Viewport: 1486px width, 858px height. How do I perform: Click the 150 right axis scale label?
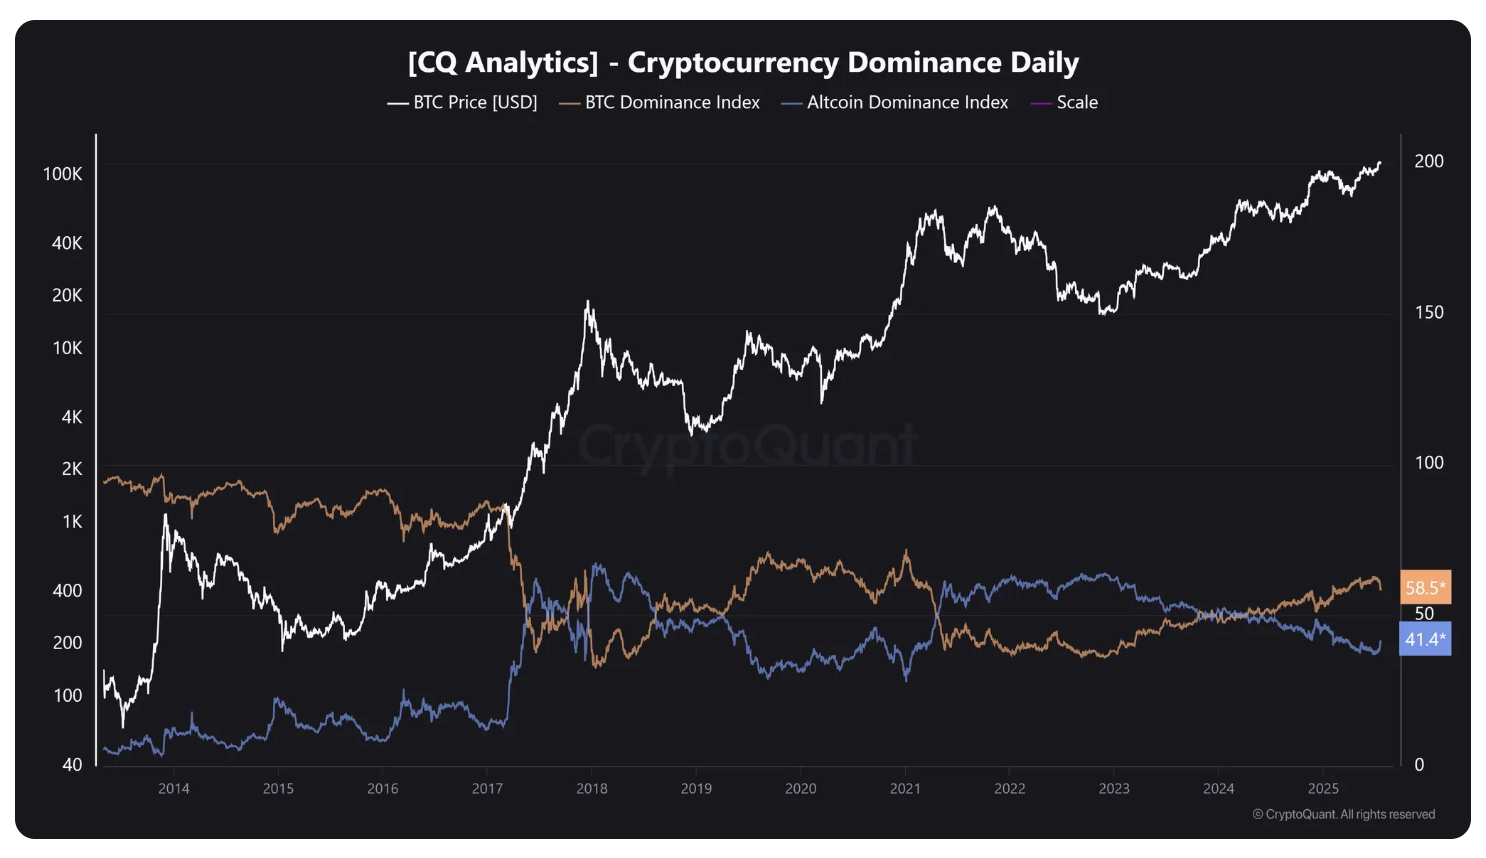1429,312
